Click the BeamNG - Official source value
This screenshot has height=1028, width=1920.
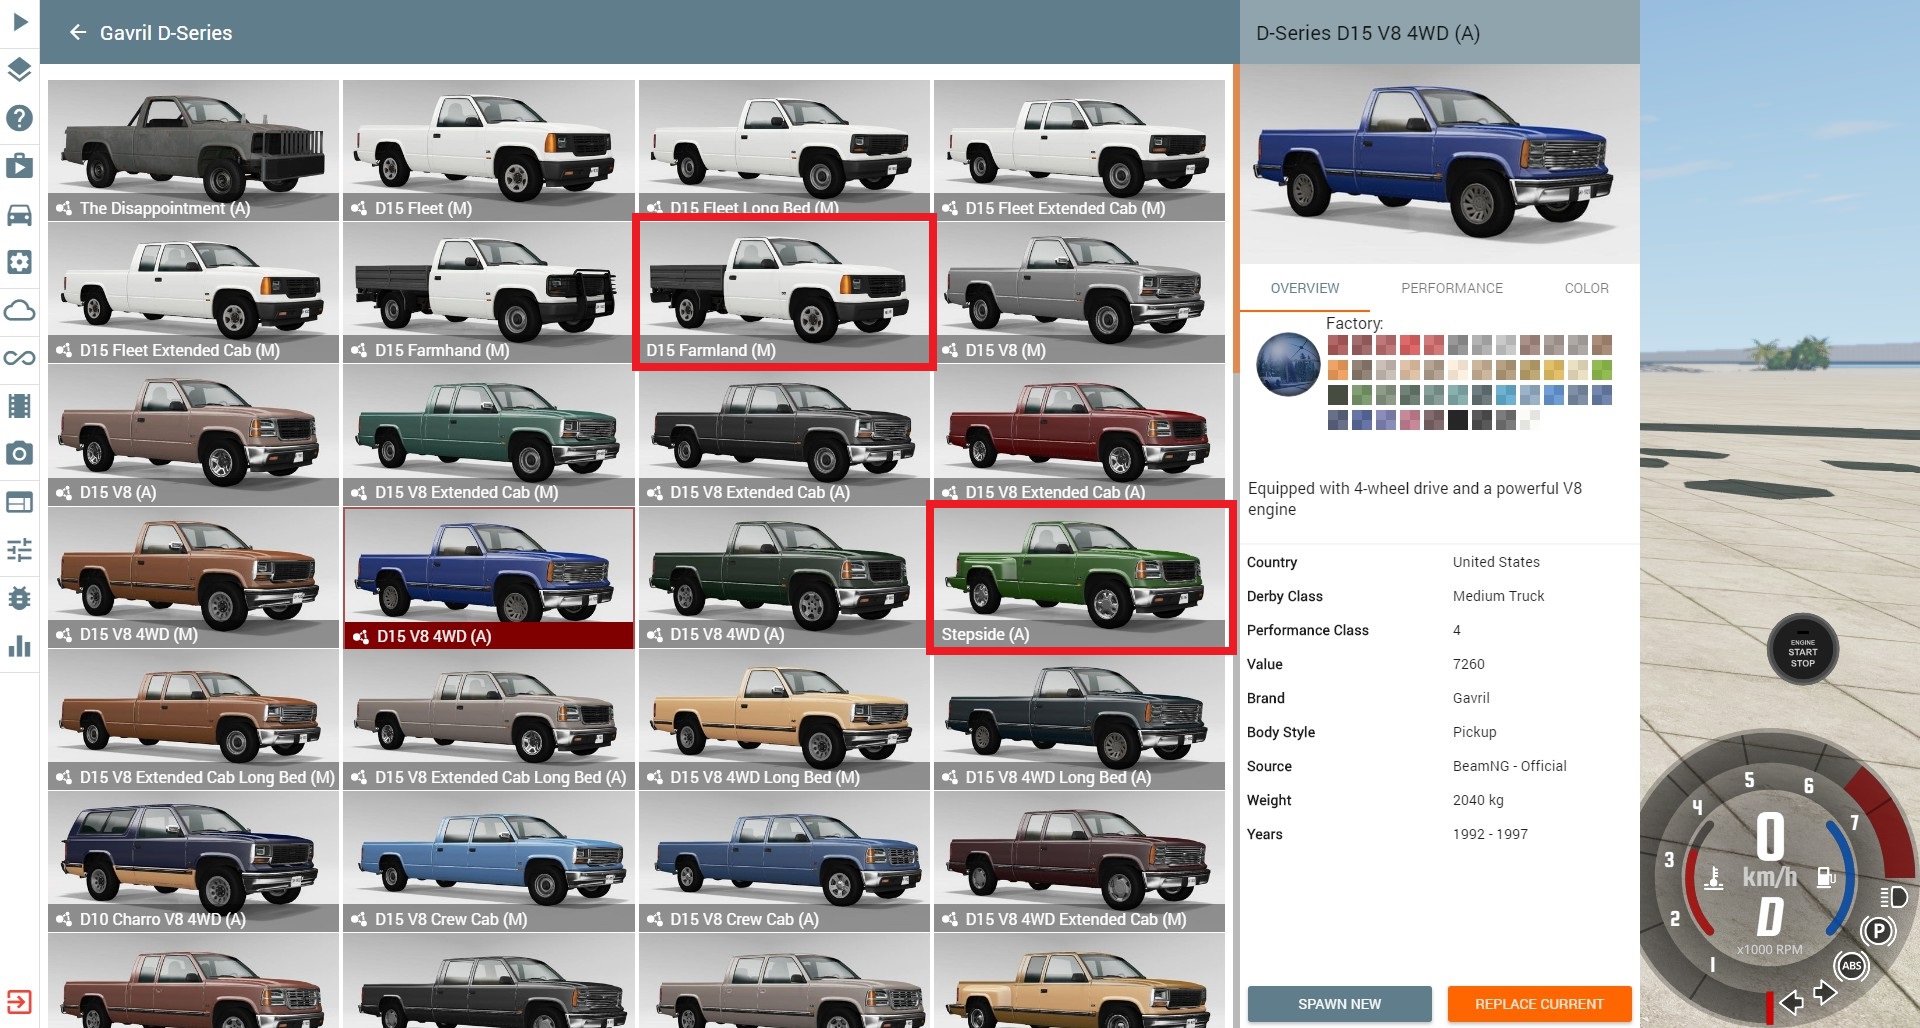coord(1509,766)
